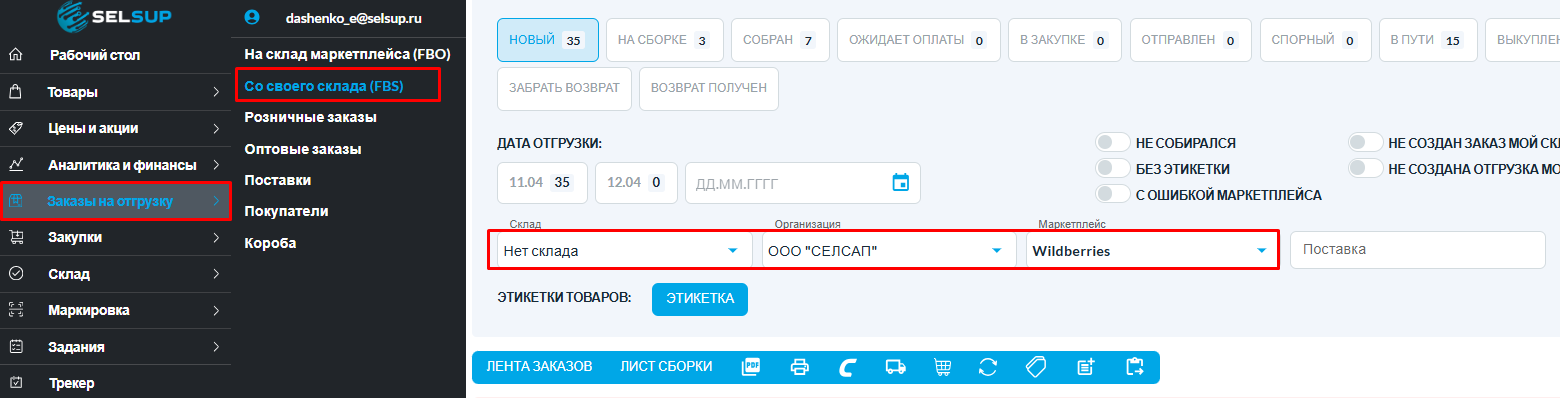Image resolution: width=1560 pixels, height=398 pixels.
Task: Select the СПОРНЫЙ status tab
Action: point(1315,40)
